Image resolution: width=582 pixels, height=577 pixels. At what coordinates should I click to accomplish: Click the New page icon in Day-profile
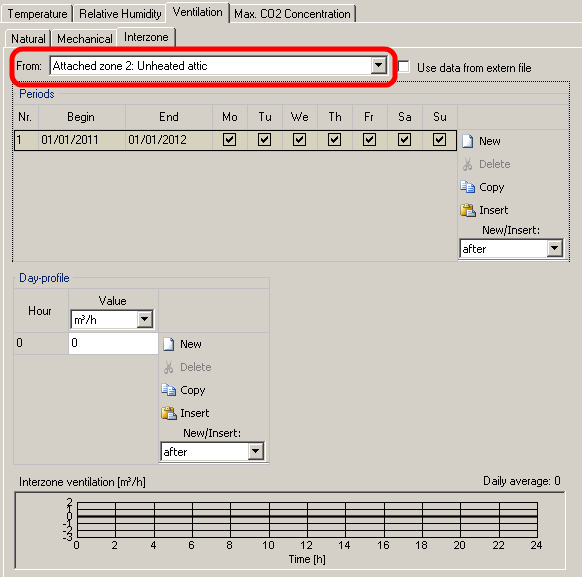(169, 344)
